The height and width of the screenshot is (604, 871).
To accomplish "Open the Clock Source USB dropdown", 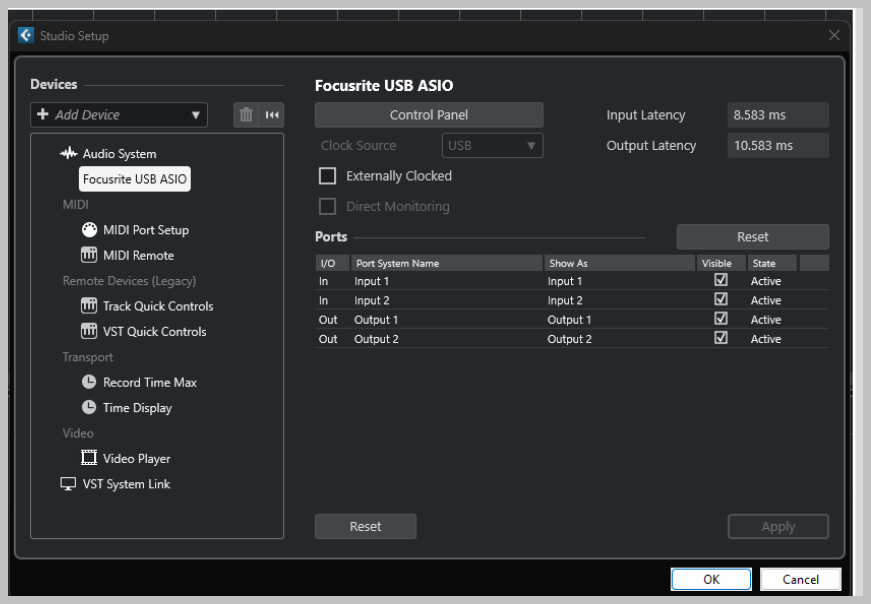I will point(492,146).
